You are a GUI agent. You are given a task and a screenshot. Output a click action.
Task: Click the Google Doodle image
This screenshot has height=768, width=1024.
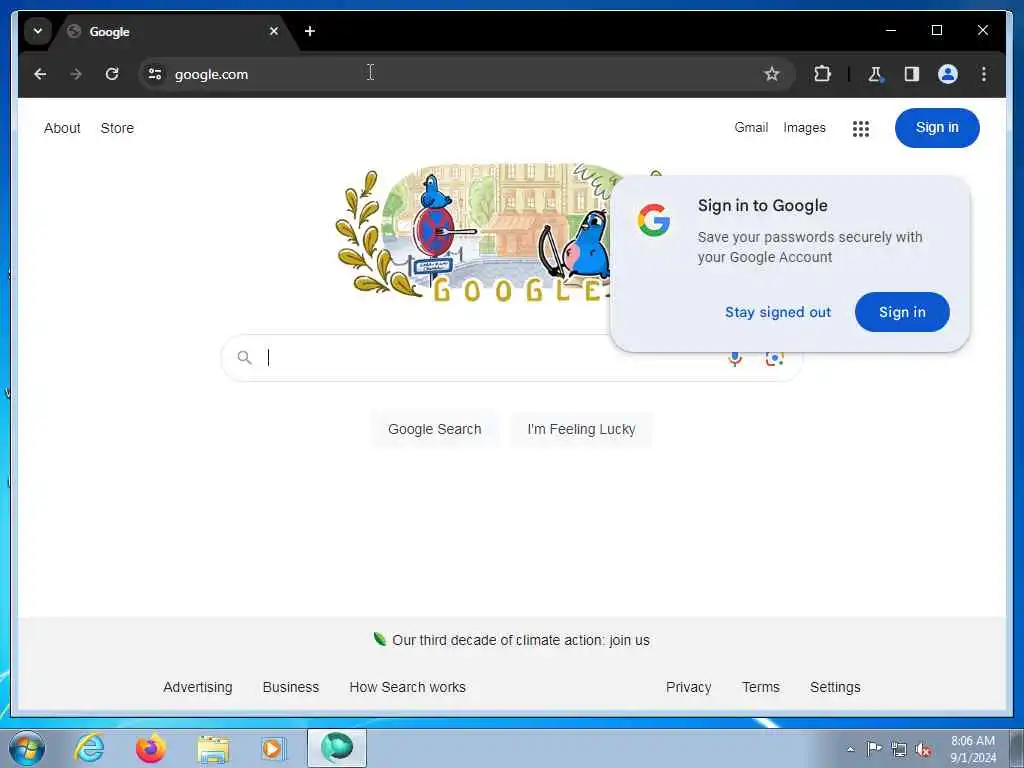point(475,233)
